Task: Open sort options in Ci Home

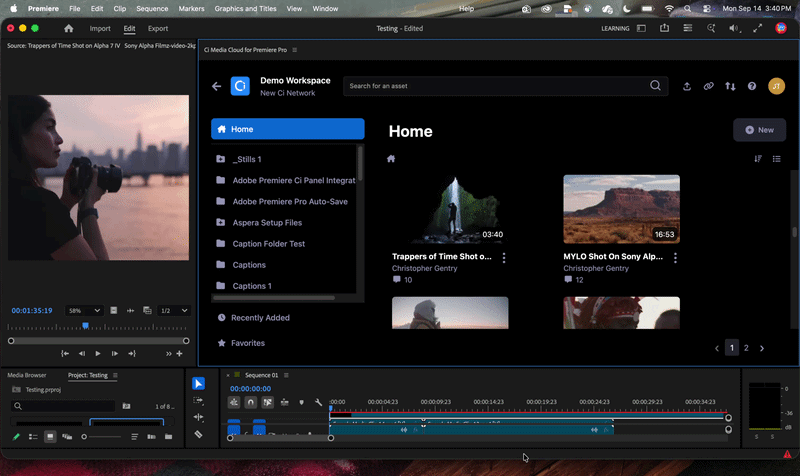Action: coord(758,159)
